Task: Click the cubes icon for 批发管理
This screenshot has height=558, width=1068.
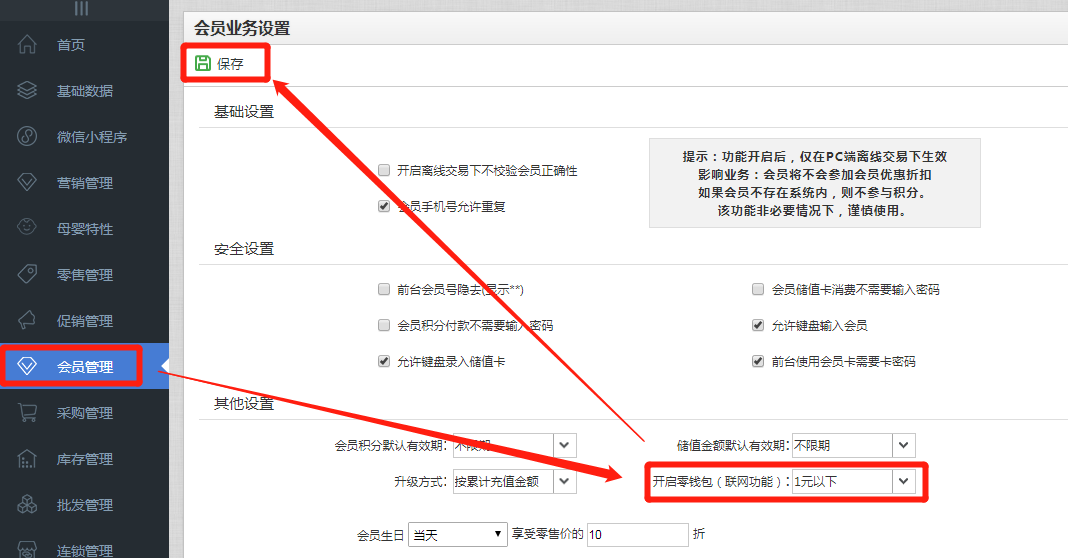Action: pos(27,504)
